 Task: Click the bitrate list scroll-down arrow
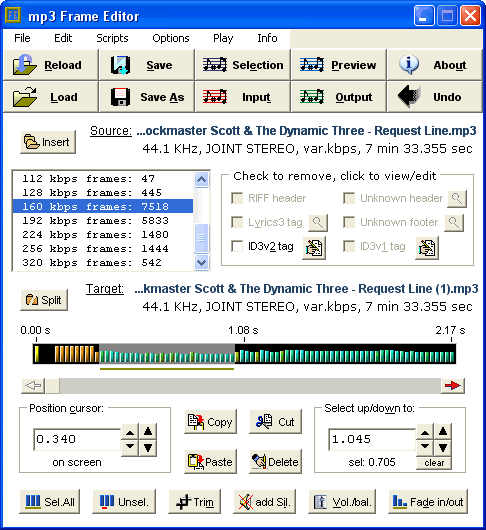(202, 263)
